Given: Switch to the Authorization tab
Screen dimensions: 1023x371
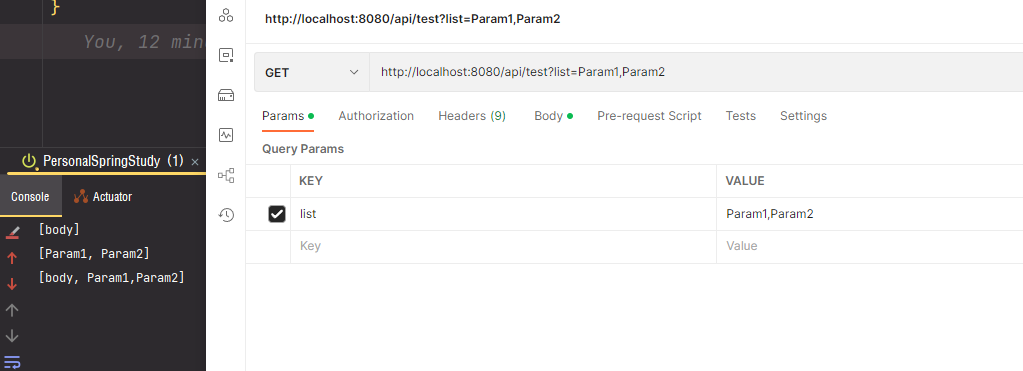Looking at the screenshot, I should coord(376,116).
